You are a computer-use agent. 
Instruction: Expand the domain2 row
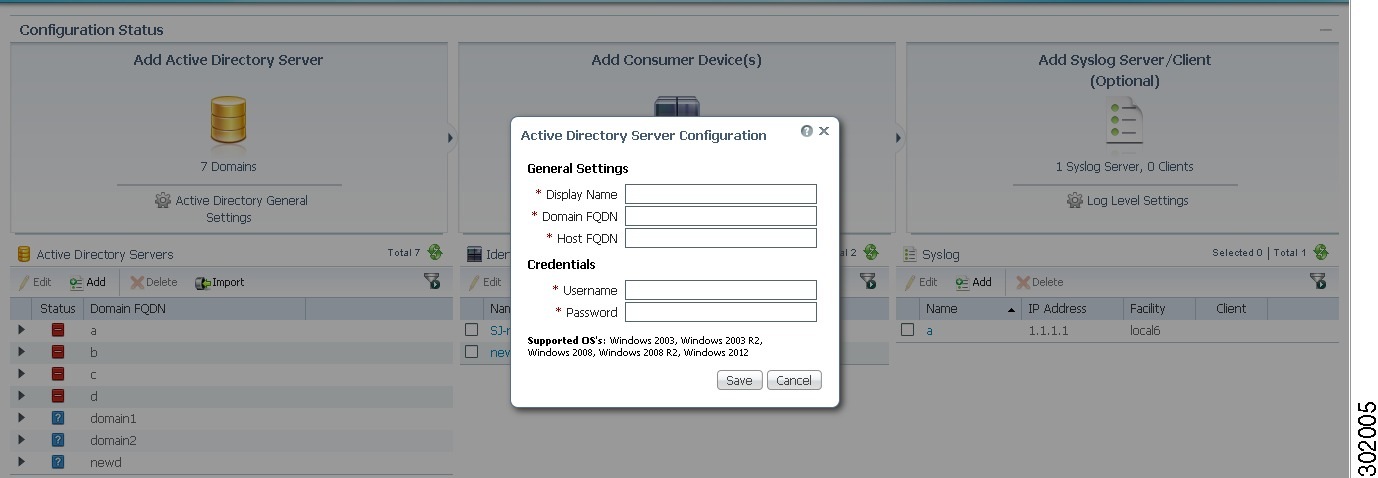(21, 440)
